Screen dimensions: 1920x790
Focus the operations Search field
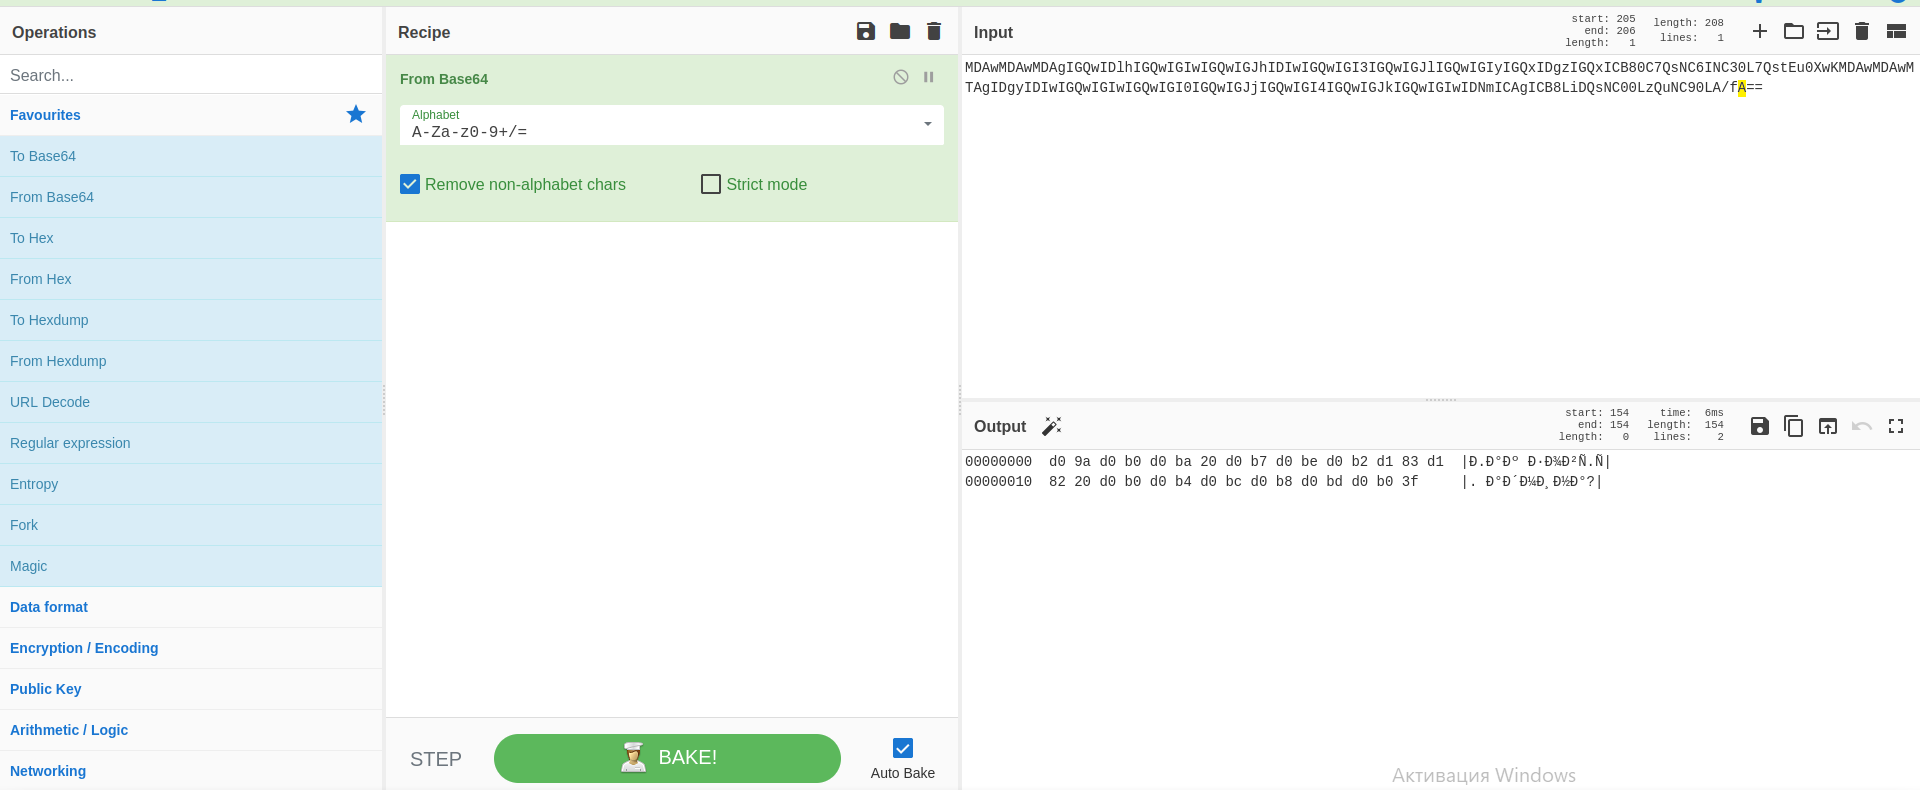point(191,75)
